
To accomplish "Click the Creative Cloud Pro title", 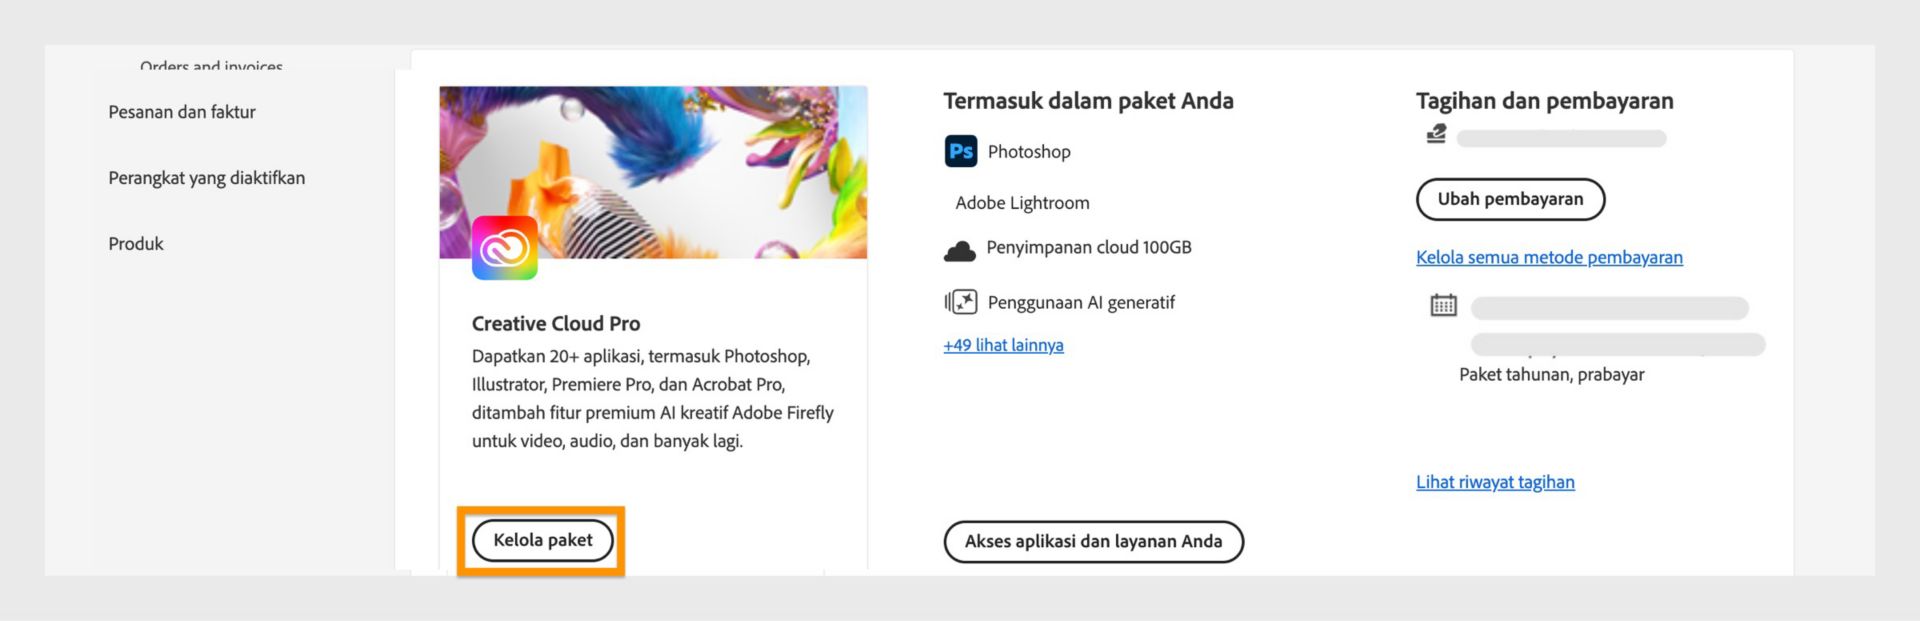I will click(x=556, y=323).
